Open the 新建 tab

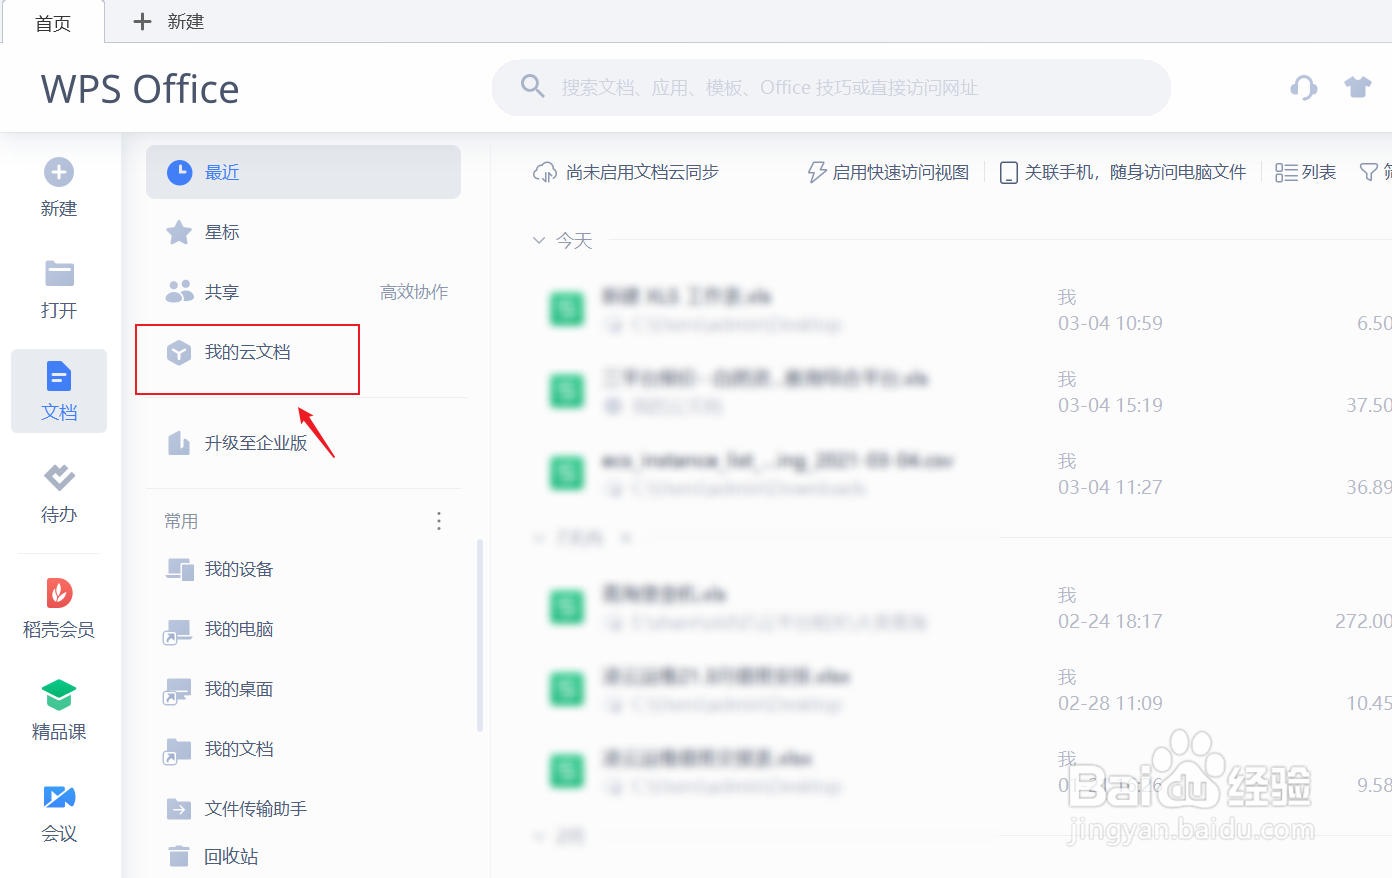(x=168, y=22)
